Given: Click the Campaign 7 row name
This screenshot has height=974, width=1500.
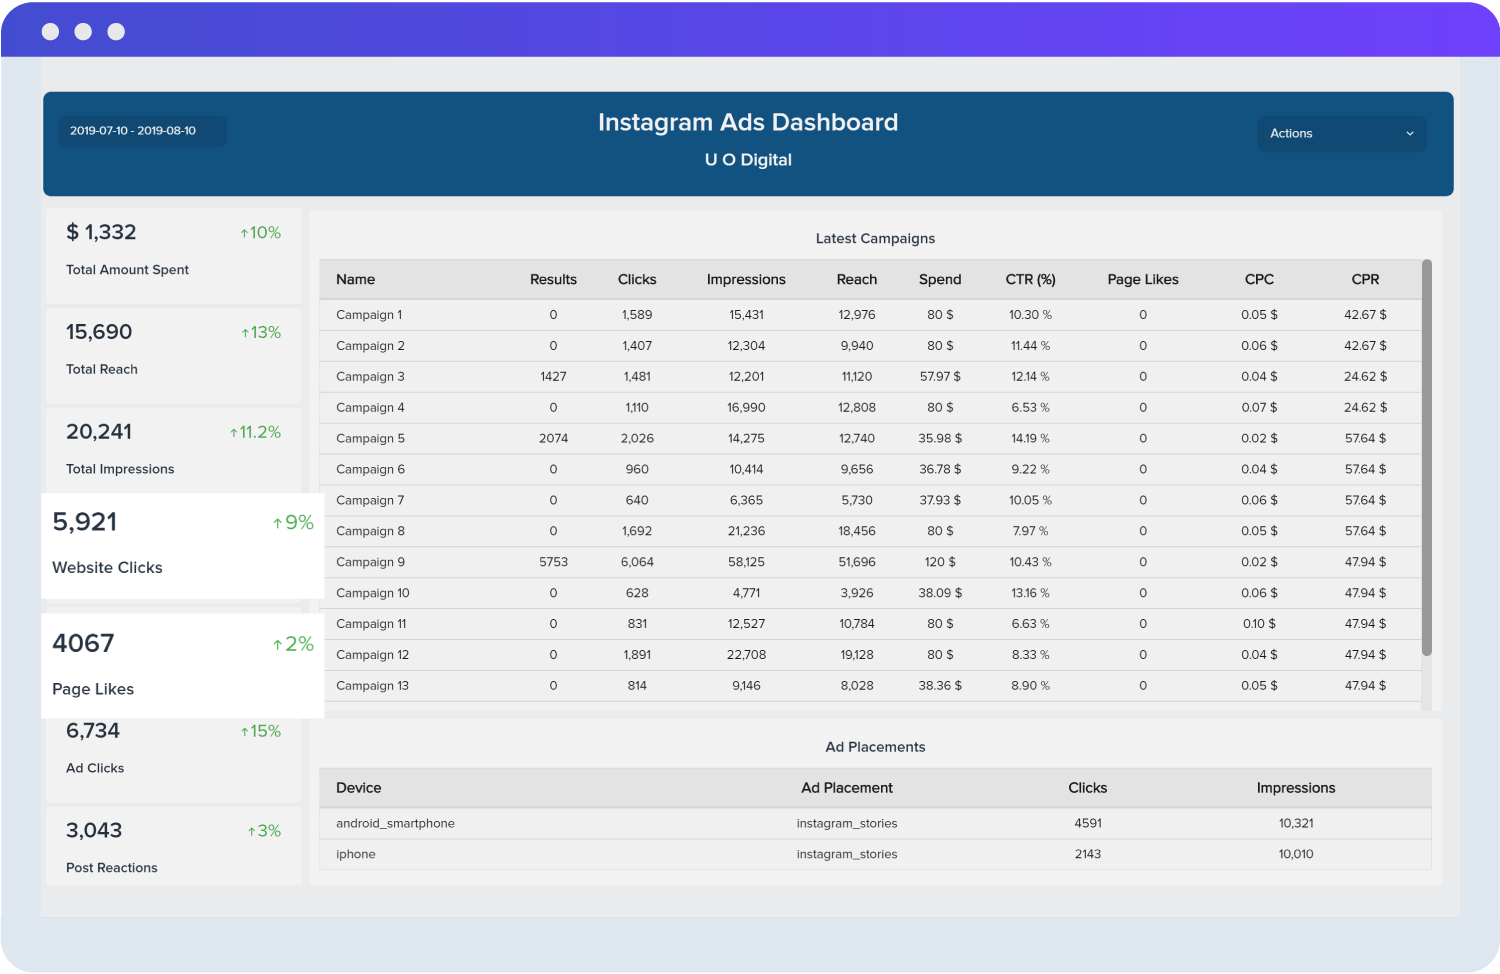Looking at the screenshot, I should (x=370, y=501).
